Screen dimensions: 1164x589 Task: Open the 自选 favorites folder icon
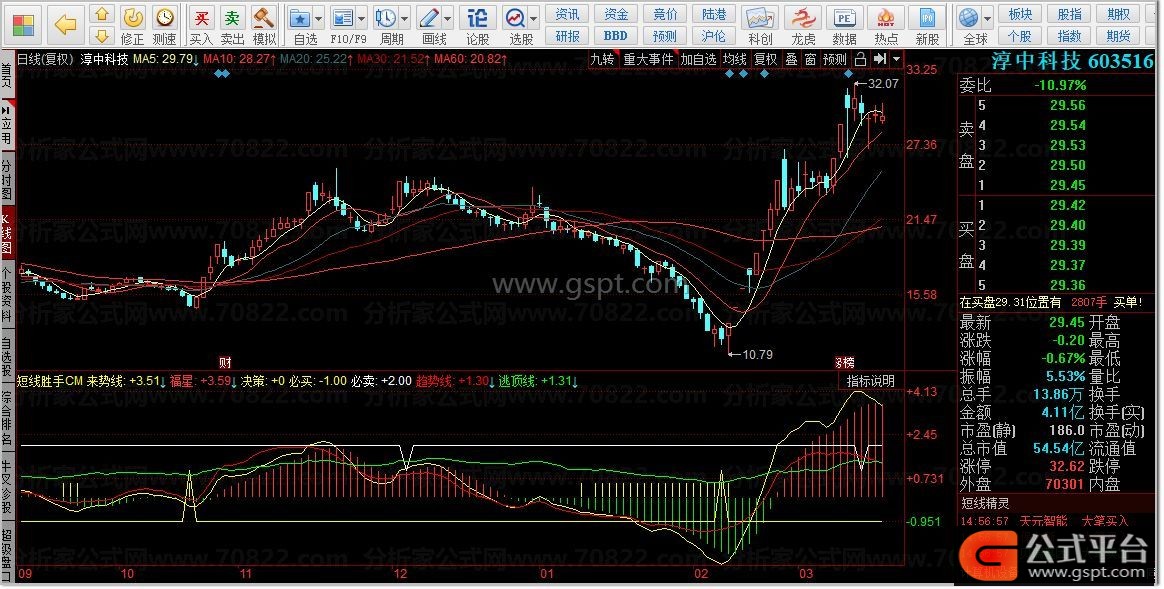[301, 17]
